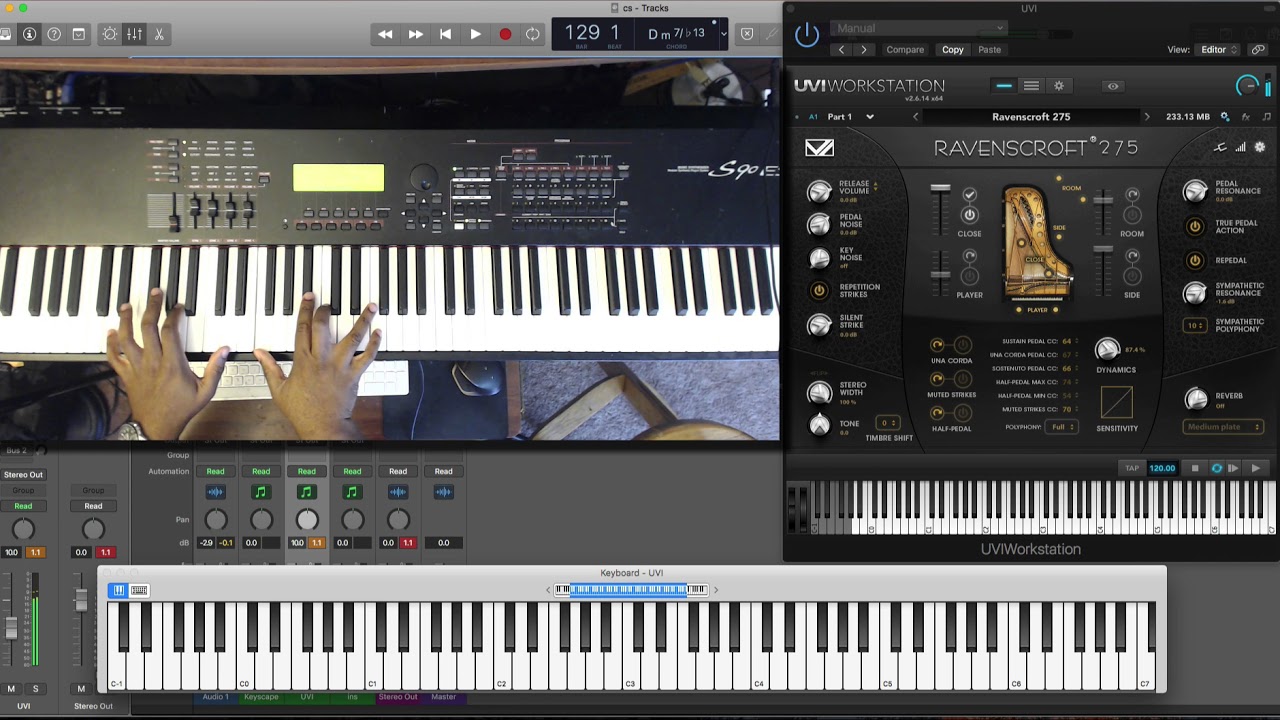Open the Logic inspector info icon
Screen dimensions: 1280x720
coord(29,34)
